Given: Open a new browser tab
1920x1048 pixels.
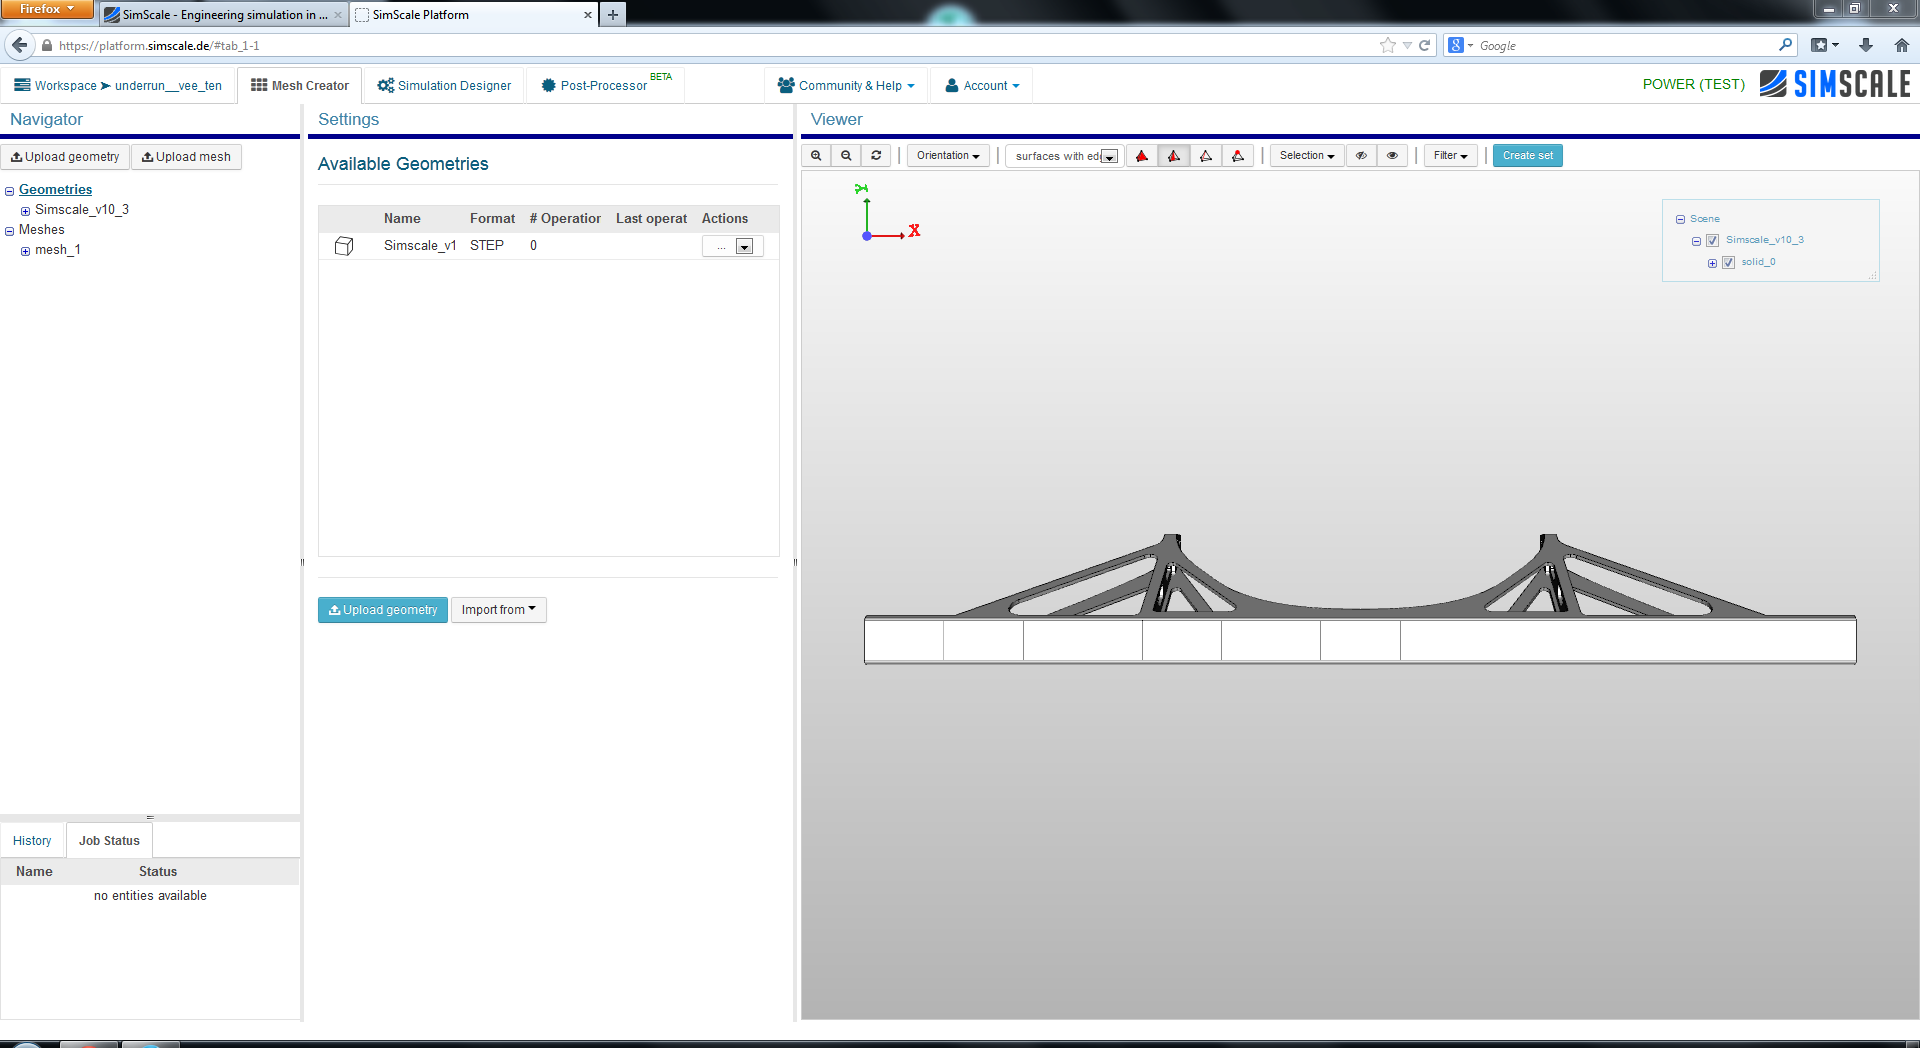Looking at the screenshot, I should click(613, 15).
